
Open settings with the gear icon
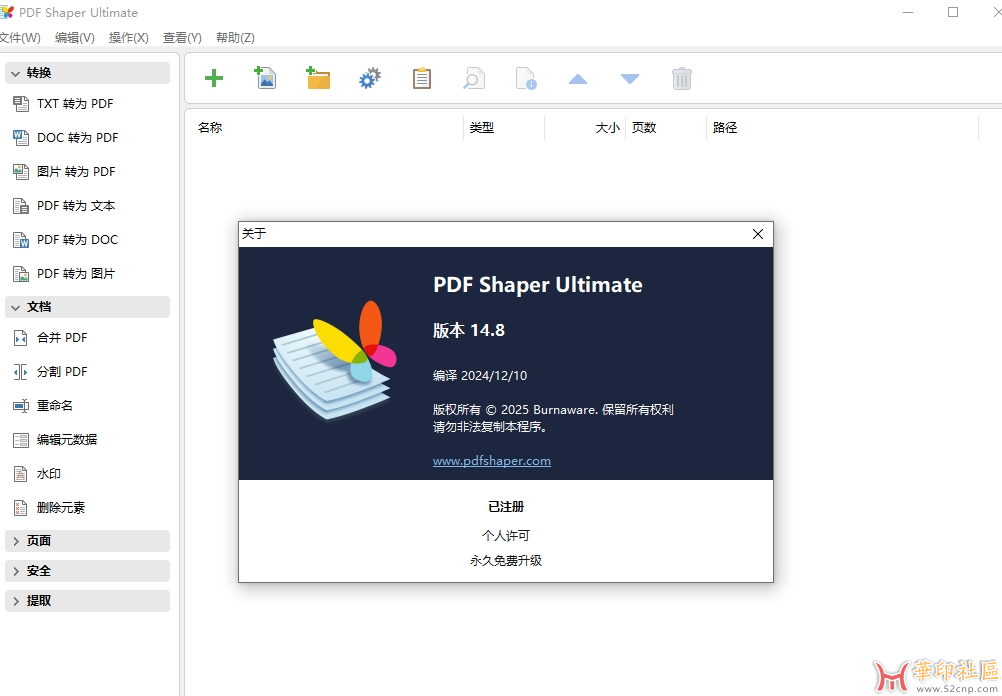click(370, 78)
